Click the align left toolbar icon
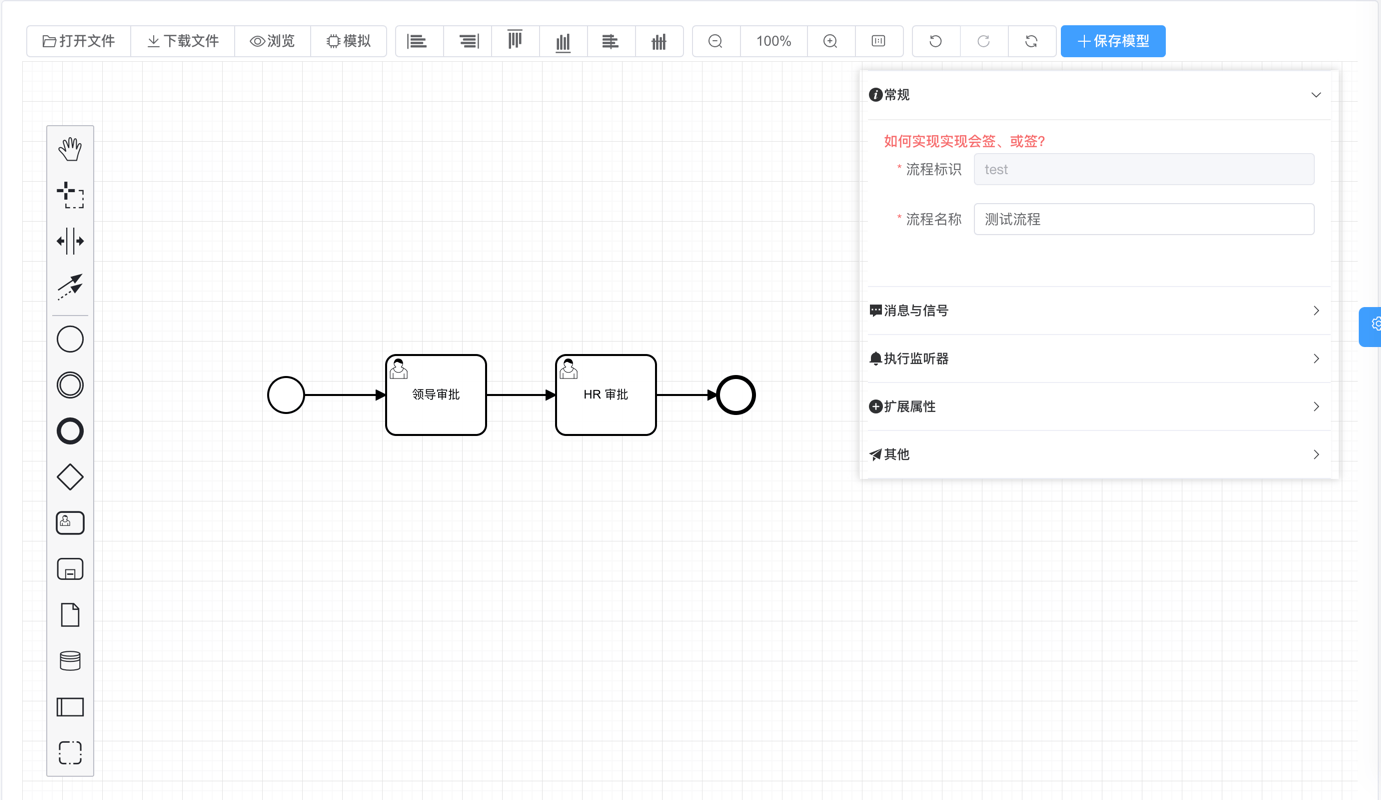The image size is (1381, 800). (x=417, y=40)
